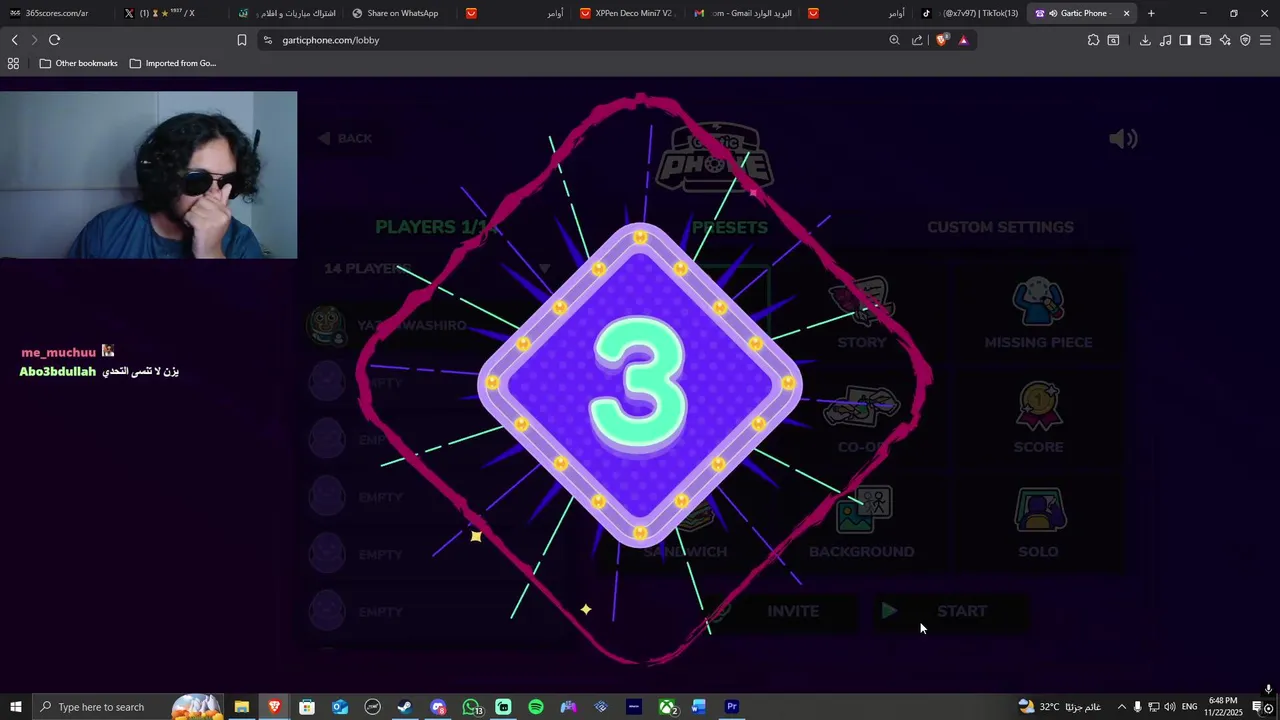Toggle the browser sidebar panel icon
This screenshot has height=720, width=1280.
[x=1185, y=40]
